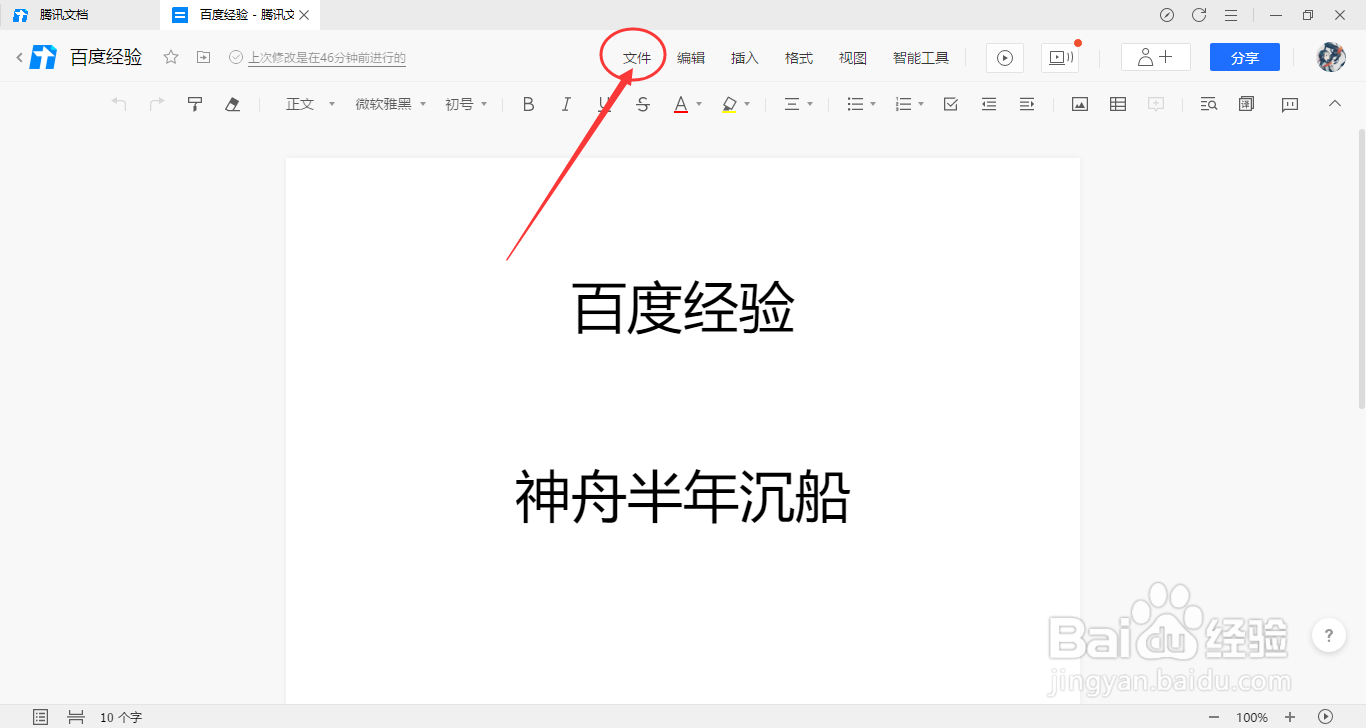Star the document as favorite
The width and height of the screenshot is (1366, 728).
point(171,58)
